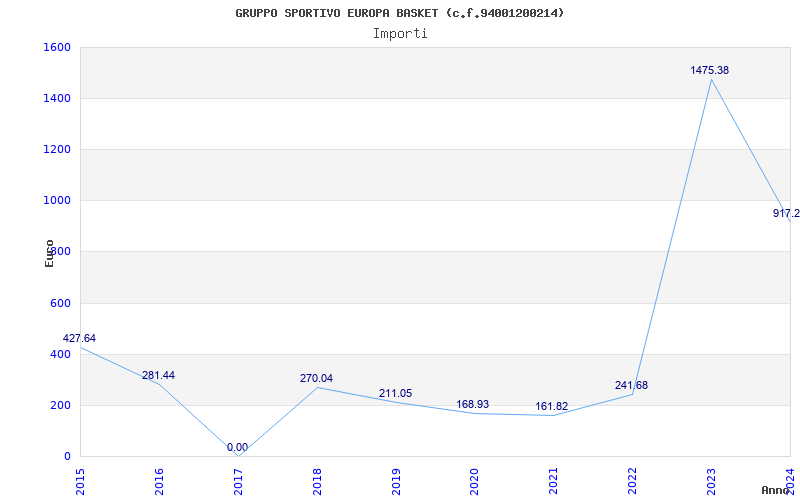Click the 1200 y-axis tick label
The height and width of the screenshot is (500, 800).
pyautogui.click(x=57, y=149)
